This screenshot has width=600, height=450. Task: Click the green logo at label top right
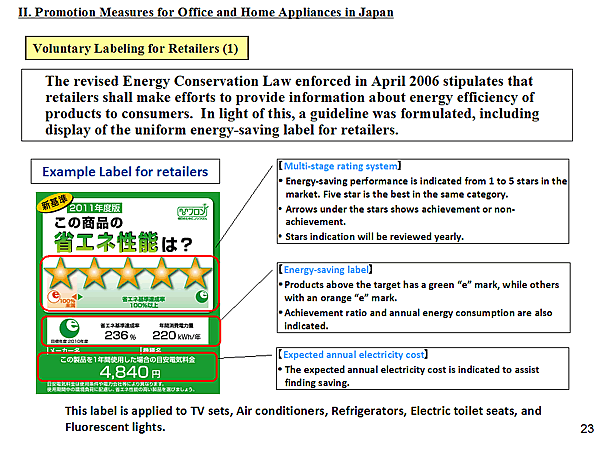(192, 212)
